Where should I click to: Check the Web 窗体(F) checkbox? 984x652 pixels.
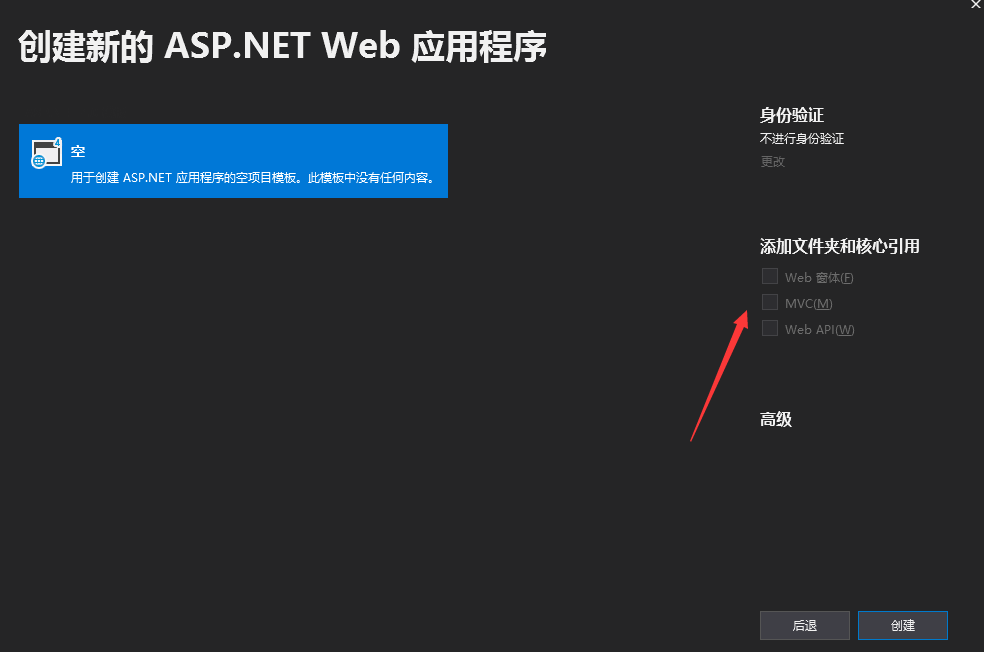point(769,276)
